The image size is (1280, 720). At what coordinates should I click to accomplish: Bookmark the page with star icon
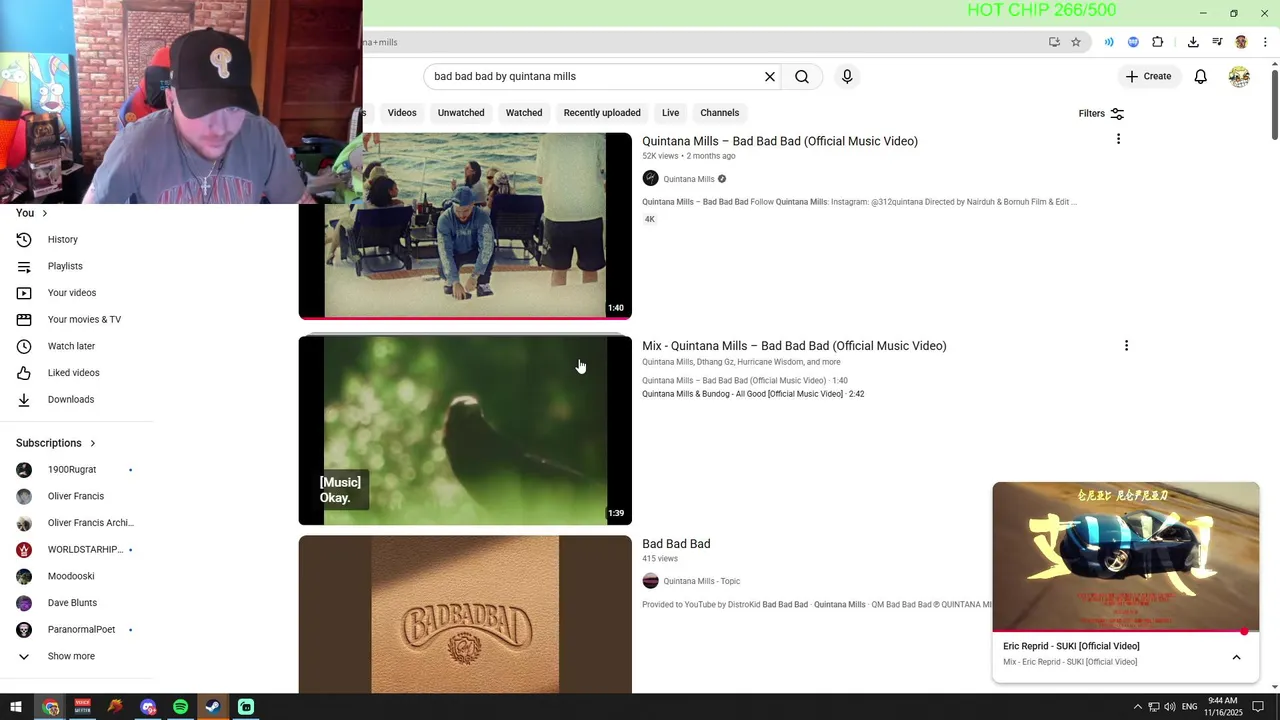pyautogui.click(x=1076, y=42)
